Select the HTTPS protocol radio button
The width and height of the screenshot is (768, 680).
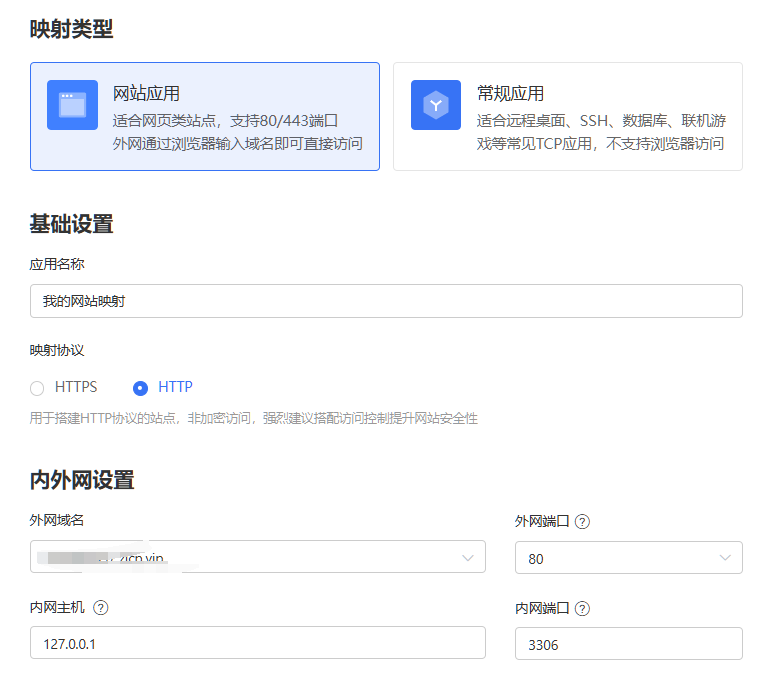click(x=37, y=388)
